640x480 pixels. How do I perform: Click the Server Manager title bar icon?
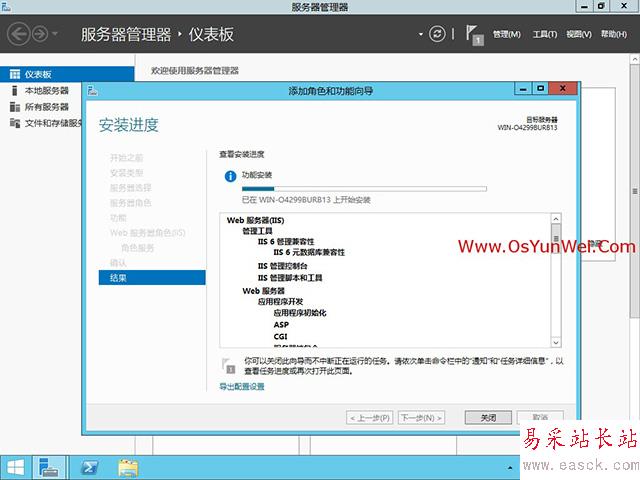[6, 6]
